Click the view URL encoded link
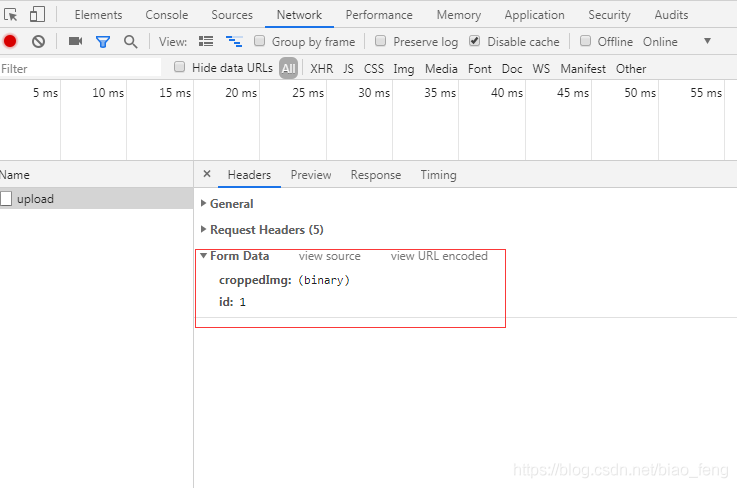Screen dimensions: 737x488 [439, 256]
